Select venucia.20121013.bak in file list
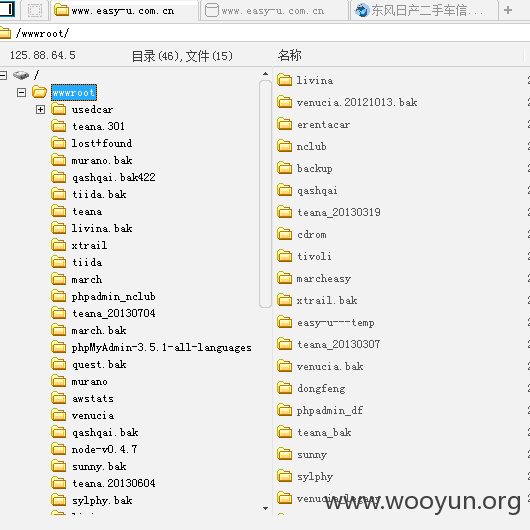 click(x=357, y=102)
